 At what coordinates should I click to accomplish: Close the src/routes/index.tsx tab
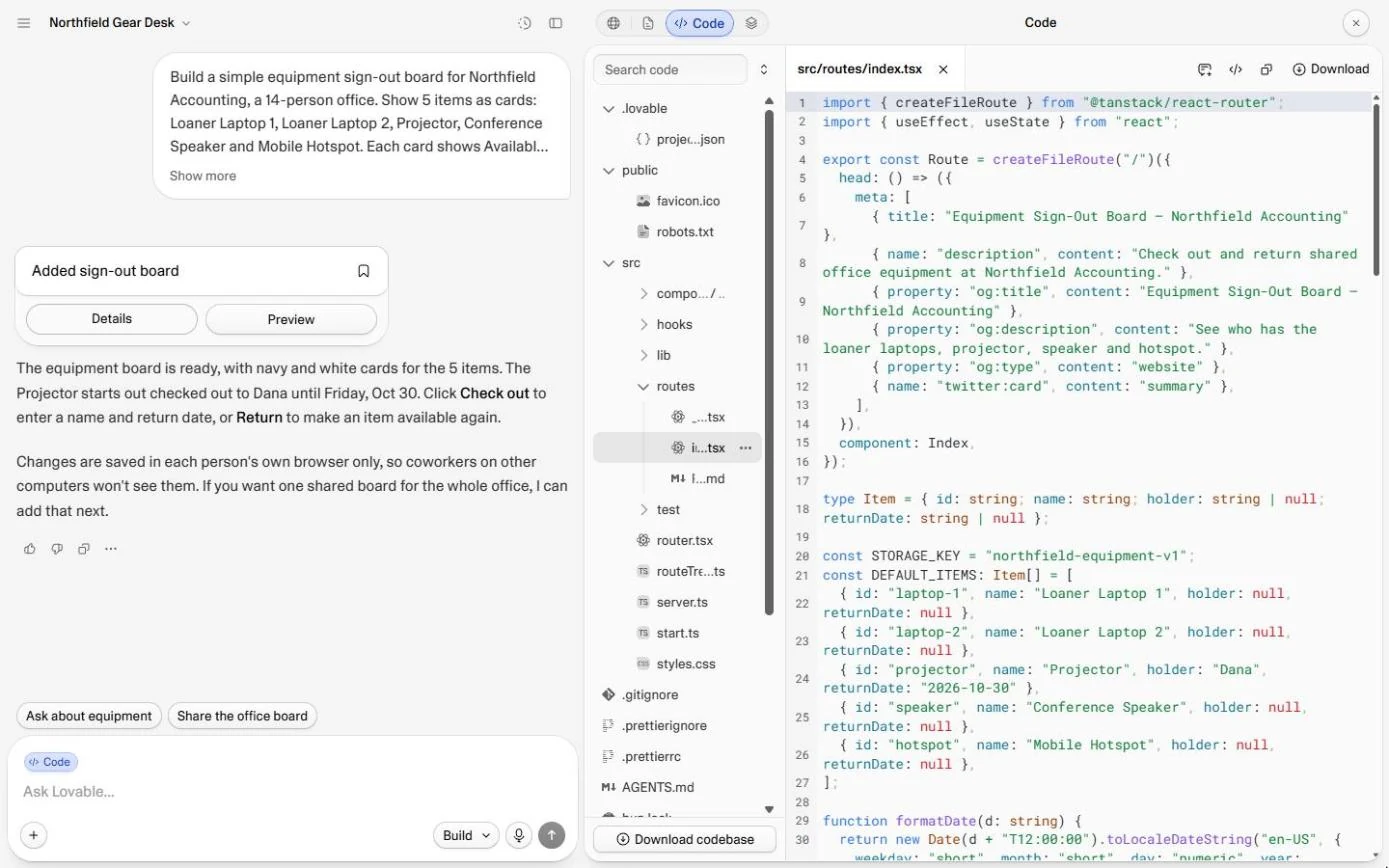coord(943,70)
